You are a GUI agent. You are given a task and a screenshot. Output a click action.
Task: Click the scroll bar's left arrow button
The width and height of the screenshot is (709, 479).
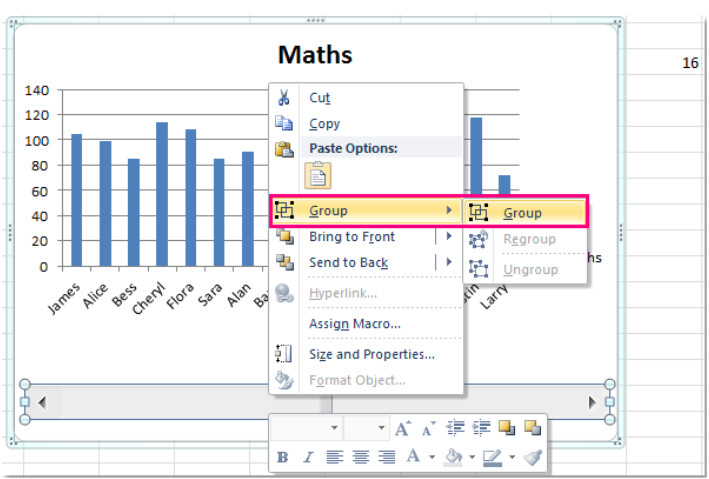click(x=42, y=402)
